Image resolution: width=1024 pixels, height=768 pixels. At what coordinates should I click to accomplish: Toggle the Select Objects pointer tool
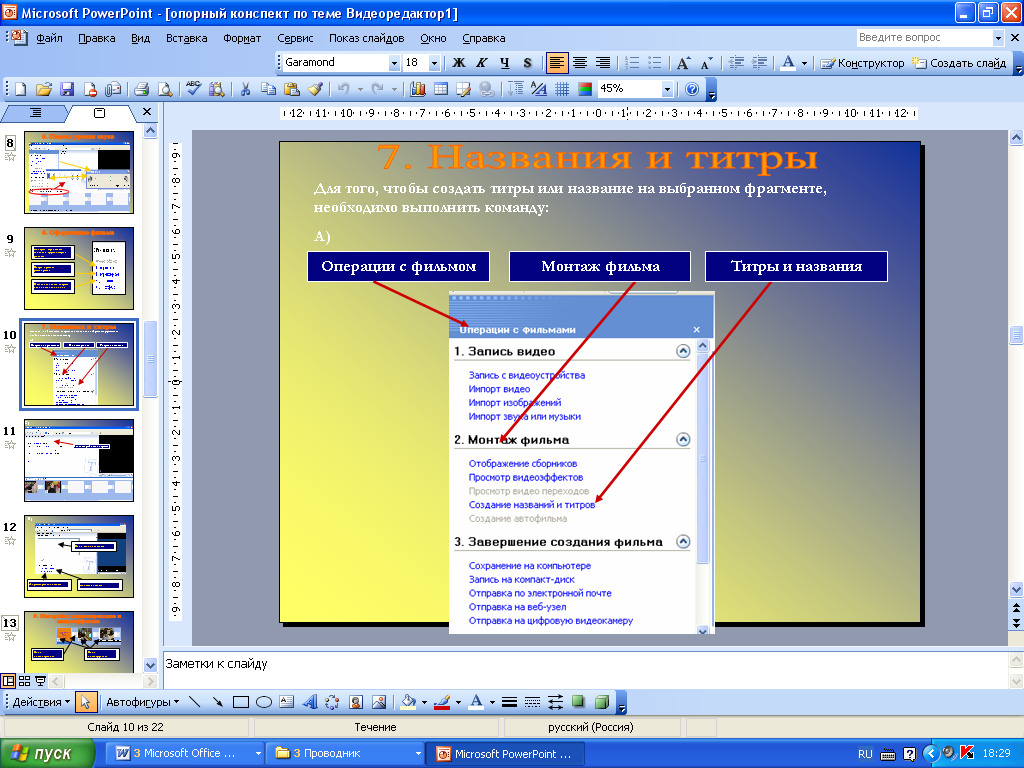[86, 702]
